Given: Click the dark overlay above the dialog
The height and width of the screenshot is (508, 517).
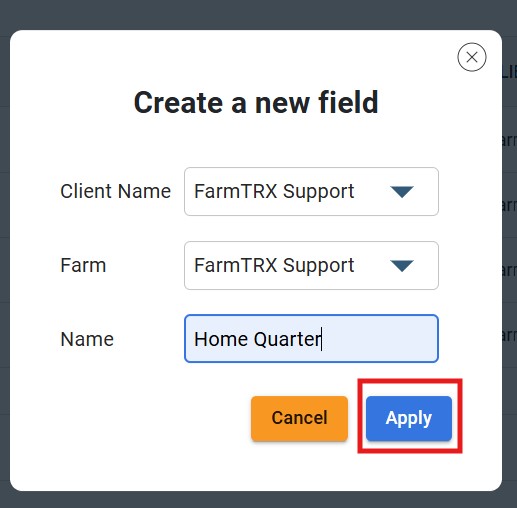Looking at the screenshot, I should (x=258, y=14).
